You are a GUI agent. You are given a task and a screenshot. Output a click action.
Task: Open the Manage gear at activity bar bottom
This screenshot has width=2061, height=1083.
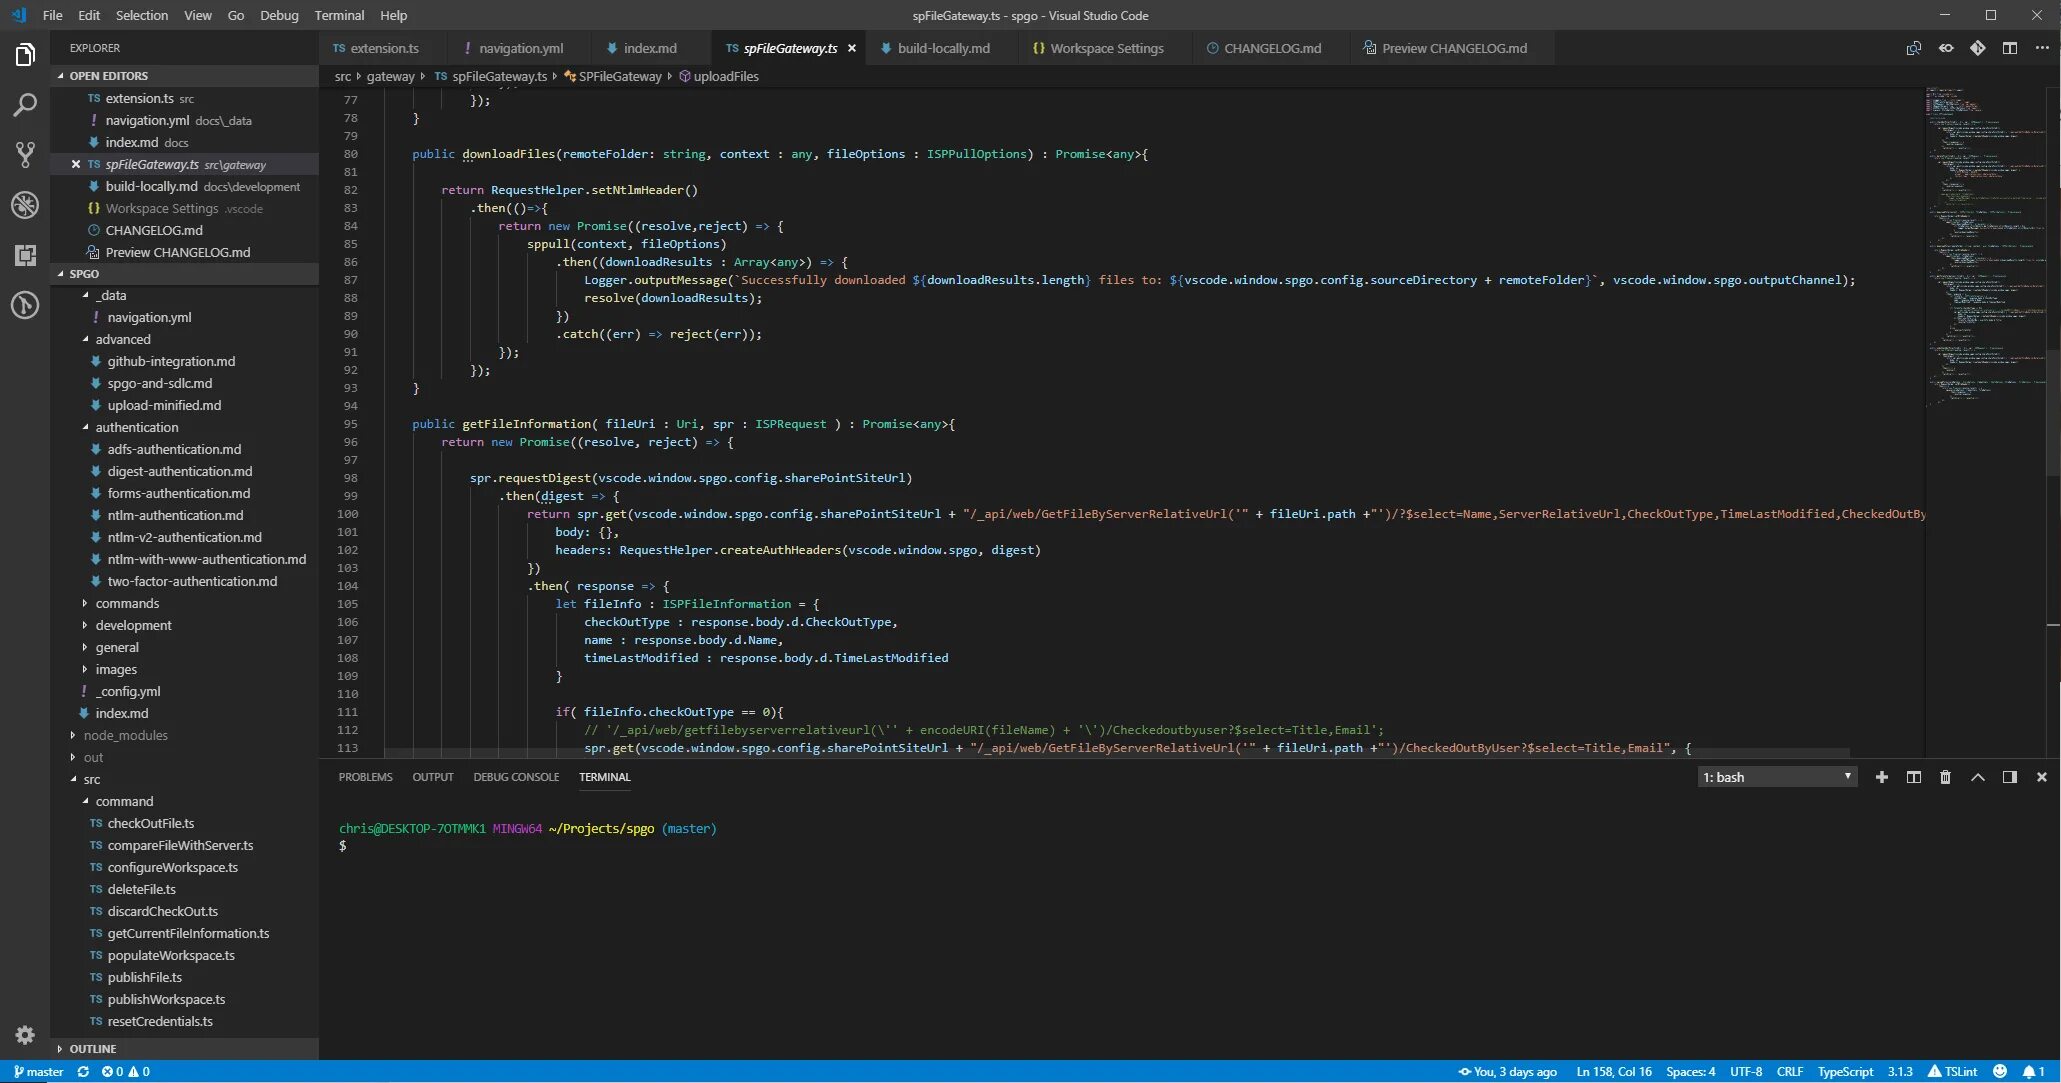[25, 1035]
